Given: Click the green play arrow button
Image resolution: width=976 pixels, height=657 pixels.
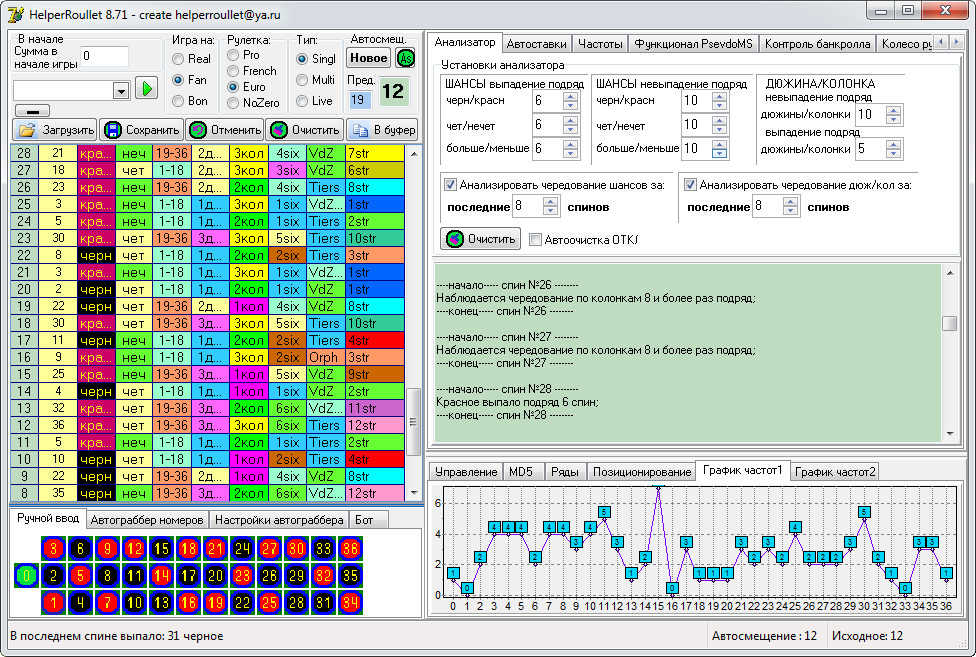Looking at the screenshot, I should 147,89.
